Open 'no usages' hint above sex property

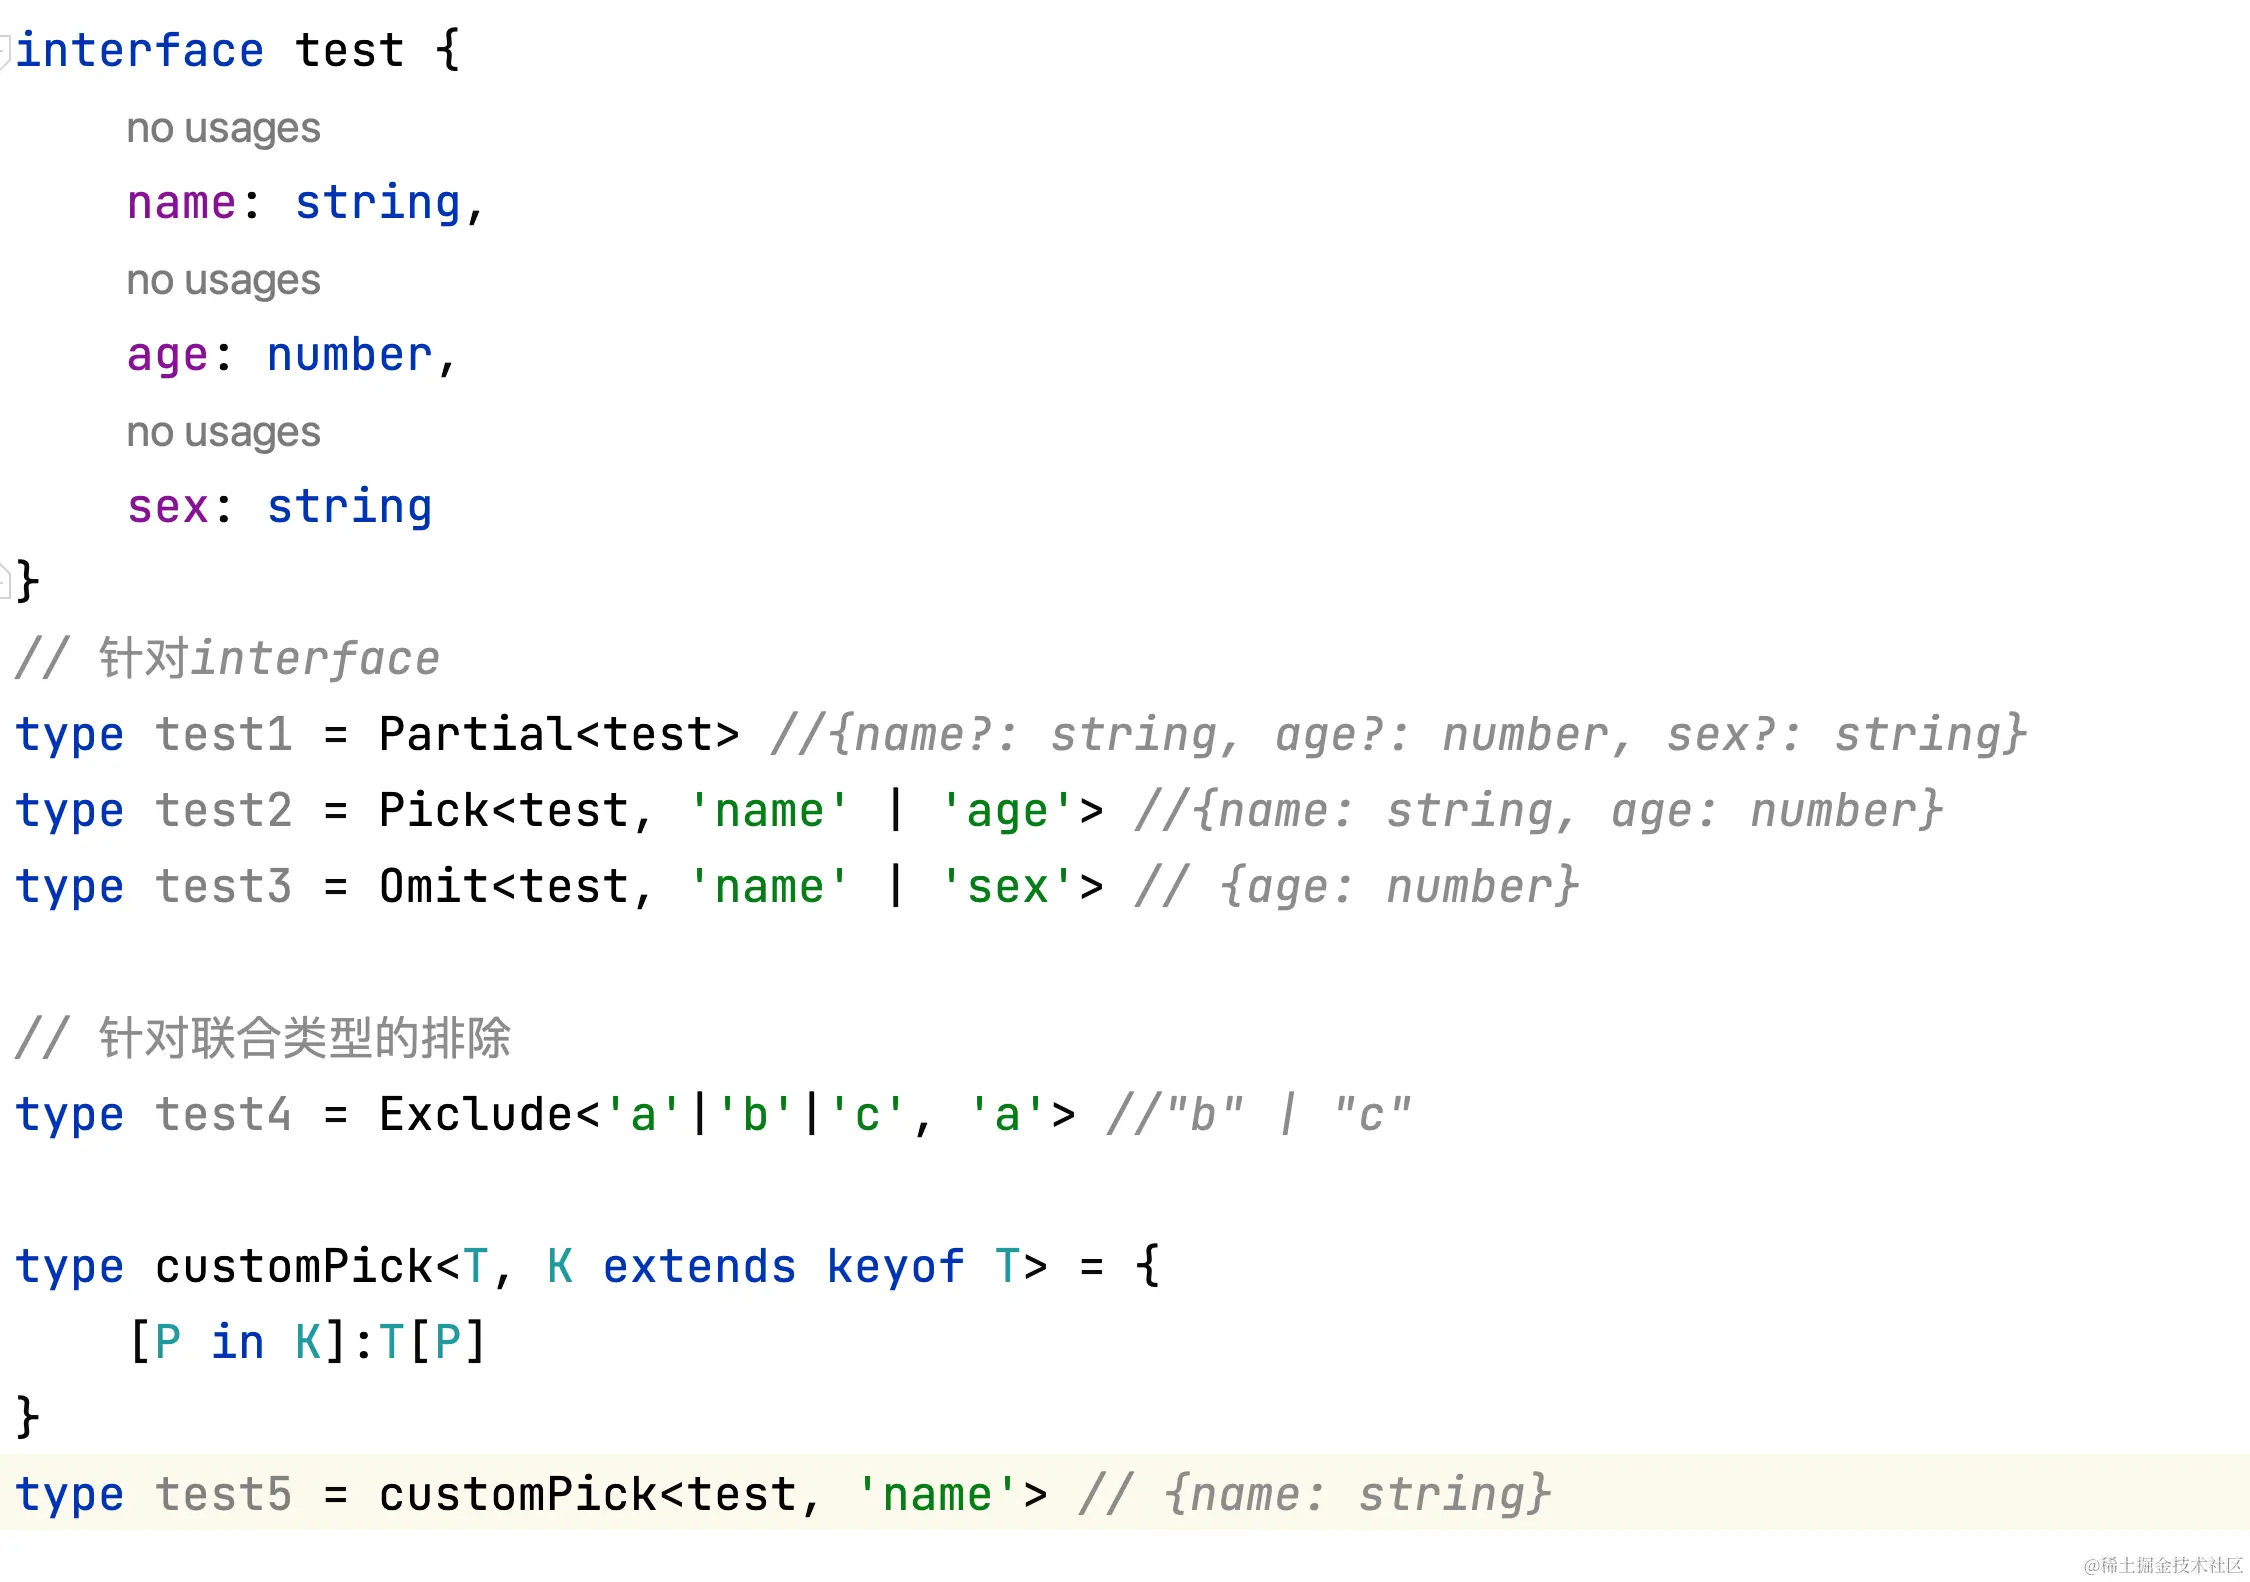[x=223, y=432]
